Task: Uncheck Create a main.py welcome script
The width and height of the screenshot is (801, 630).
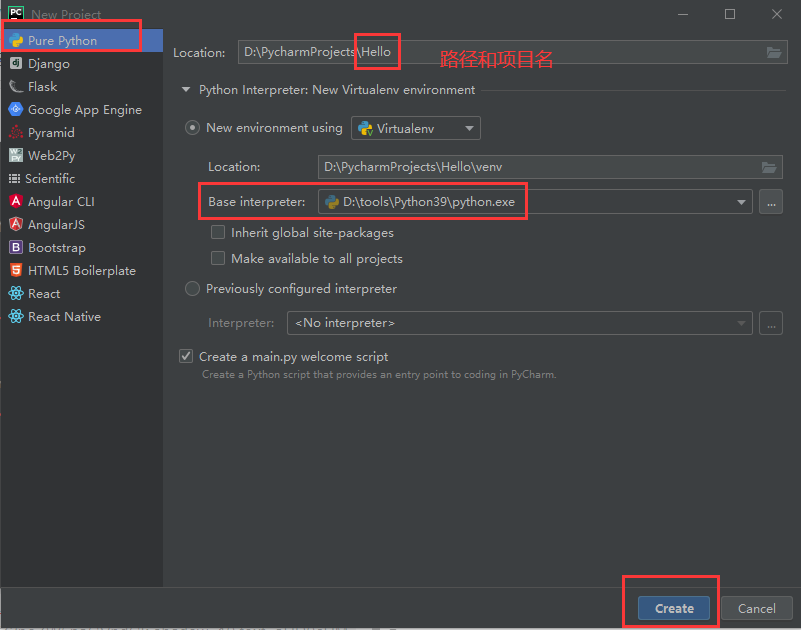Action: [x=186, y=356]
